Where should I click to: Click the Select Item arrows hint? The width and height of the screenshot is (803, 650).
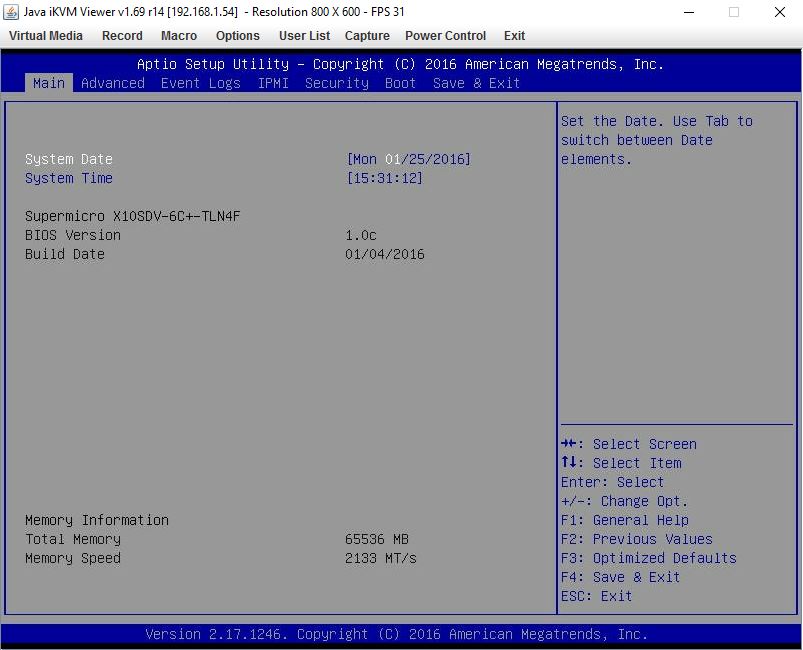coord(621,463)
